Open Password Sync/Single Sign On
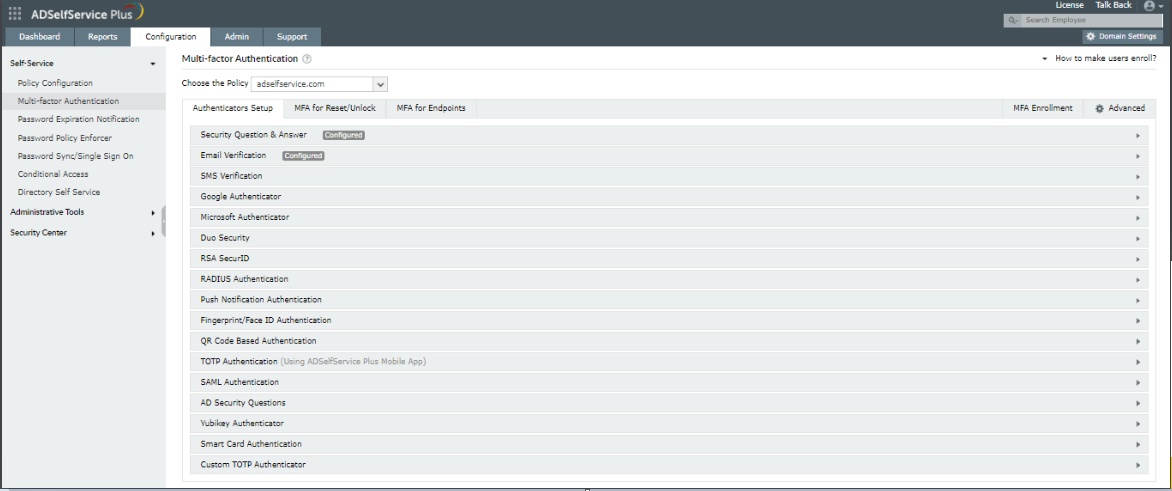The height and width of the screenshot is (491, 1172). point(75,156)
